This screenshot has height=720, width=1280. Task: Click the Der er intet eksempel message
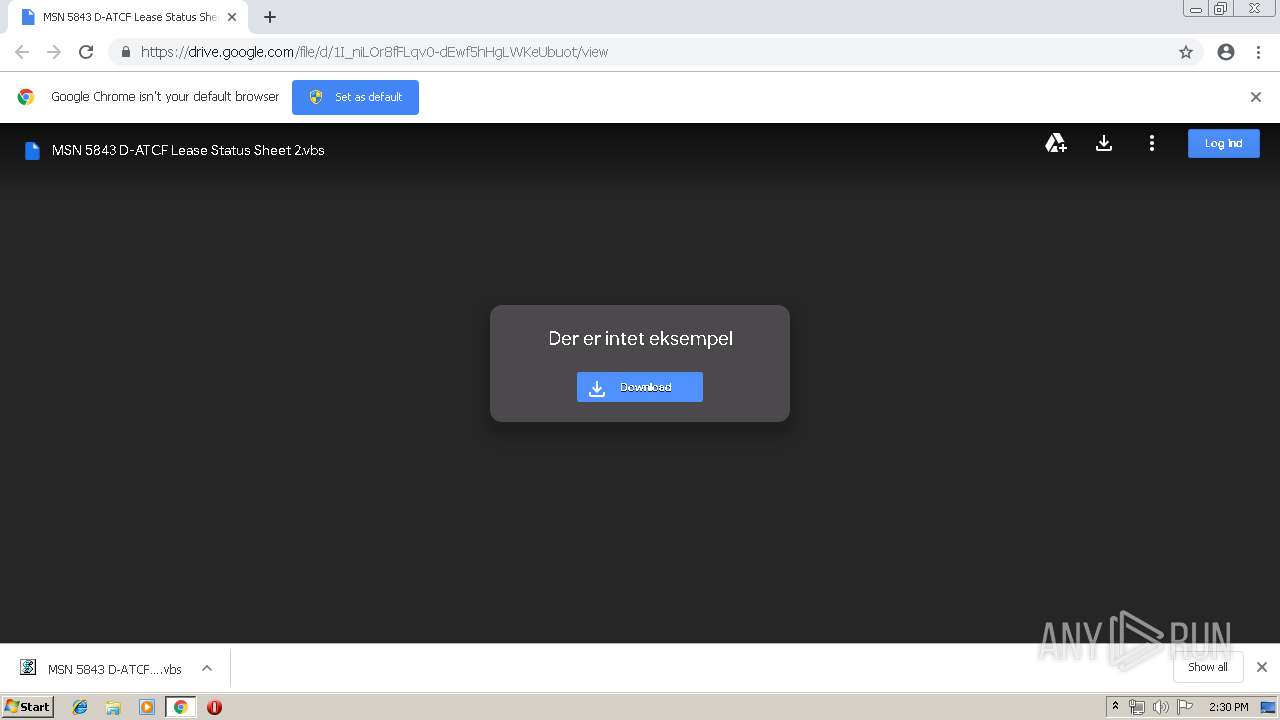(x=640, y=339)
